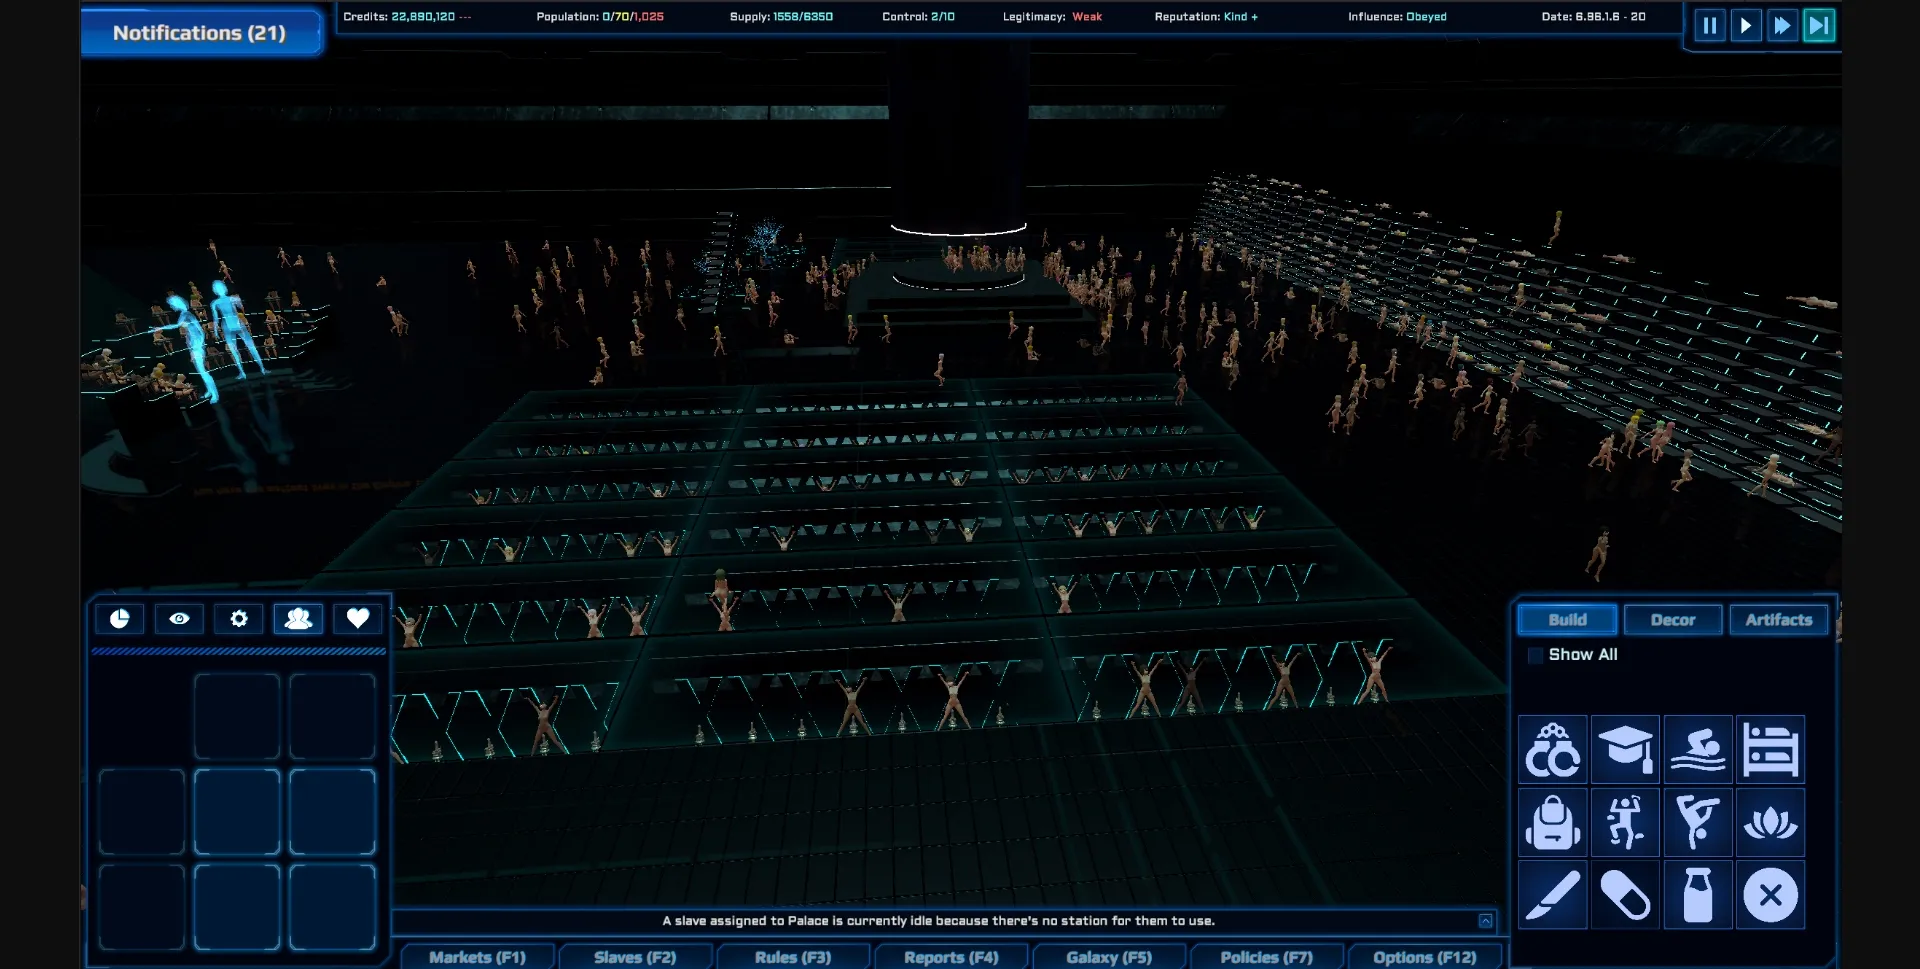Open Markets (F1) screen
This screenshot has height=969, width=1920.
[477, 957]
